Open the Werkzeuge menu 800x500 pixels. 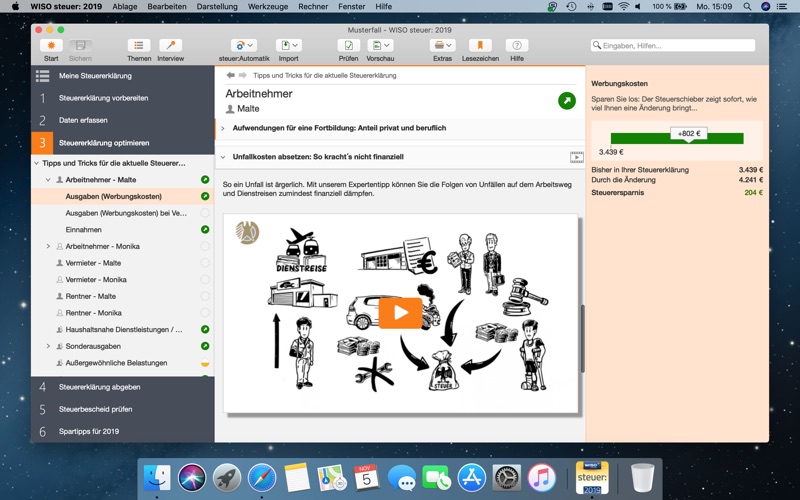coord(268,6)
